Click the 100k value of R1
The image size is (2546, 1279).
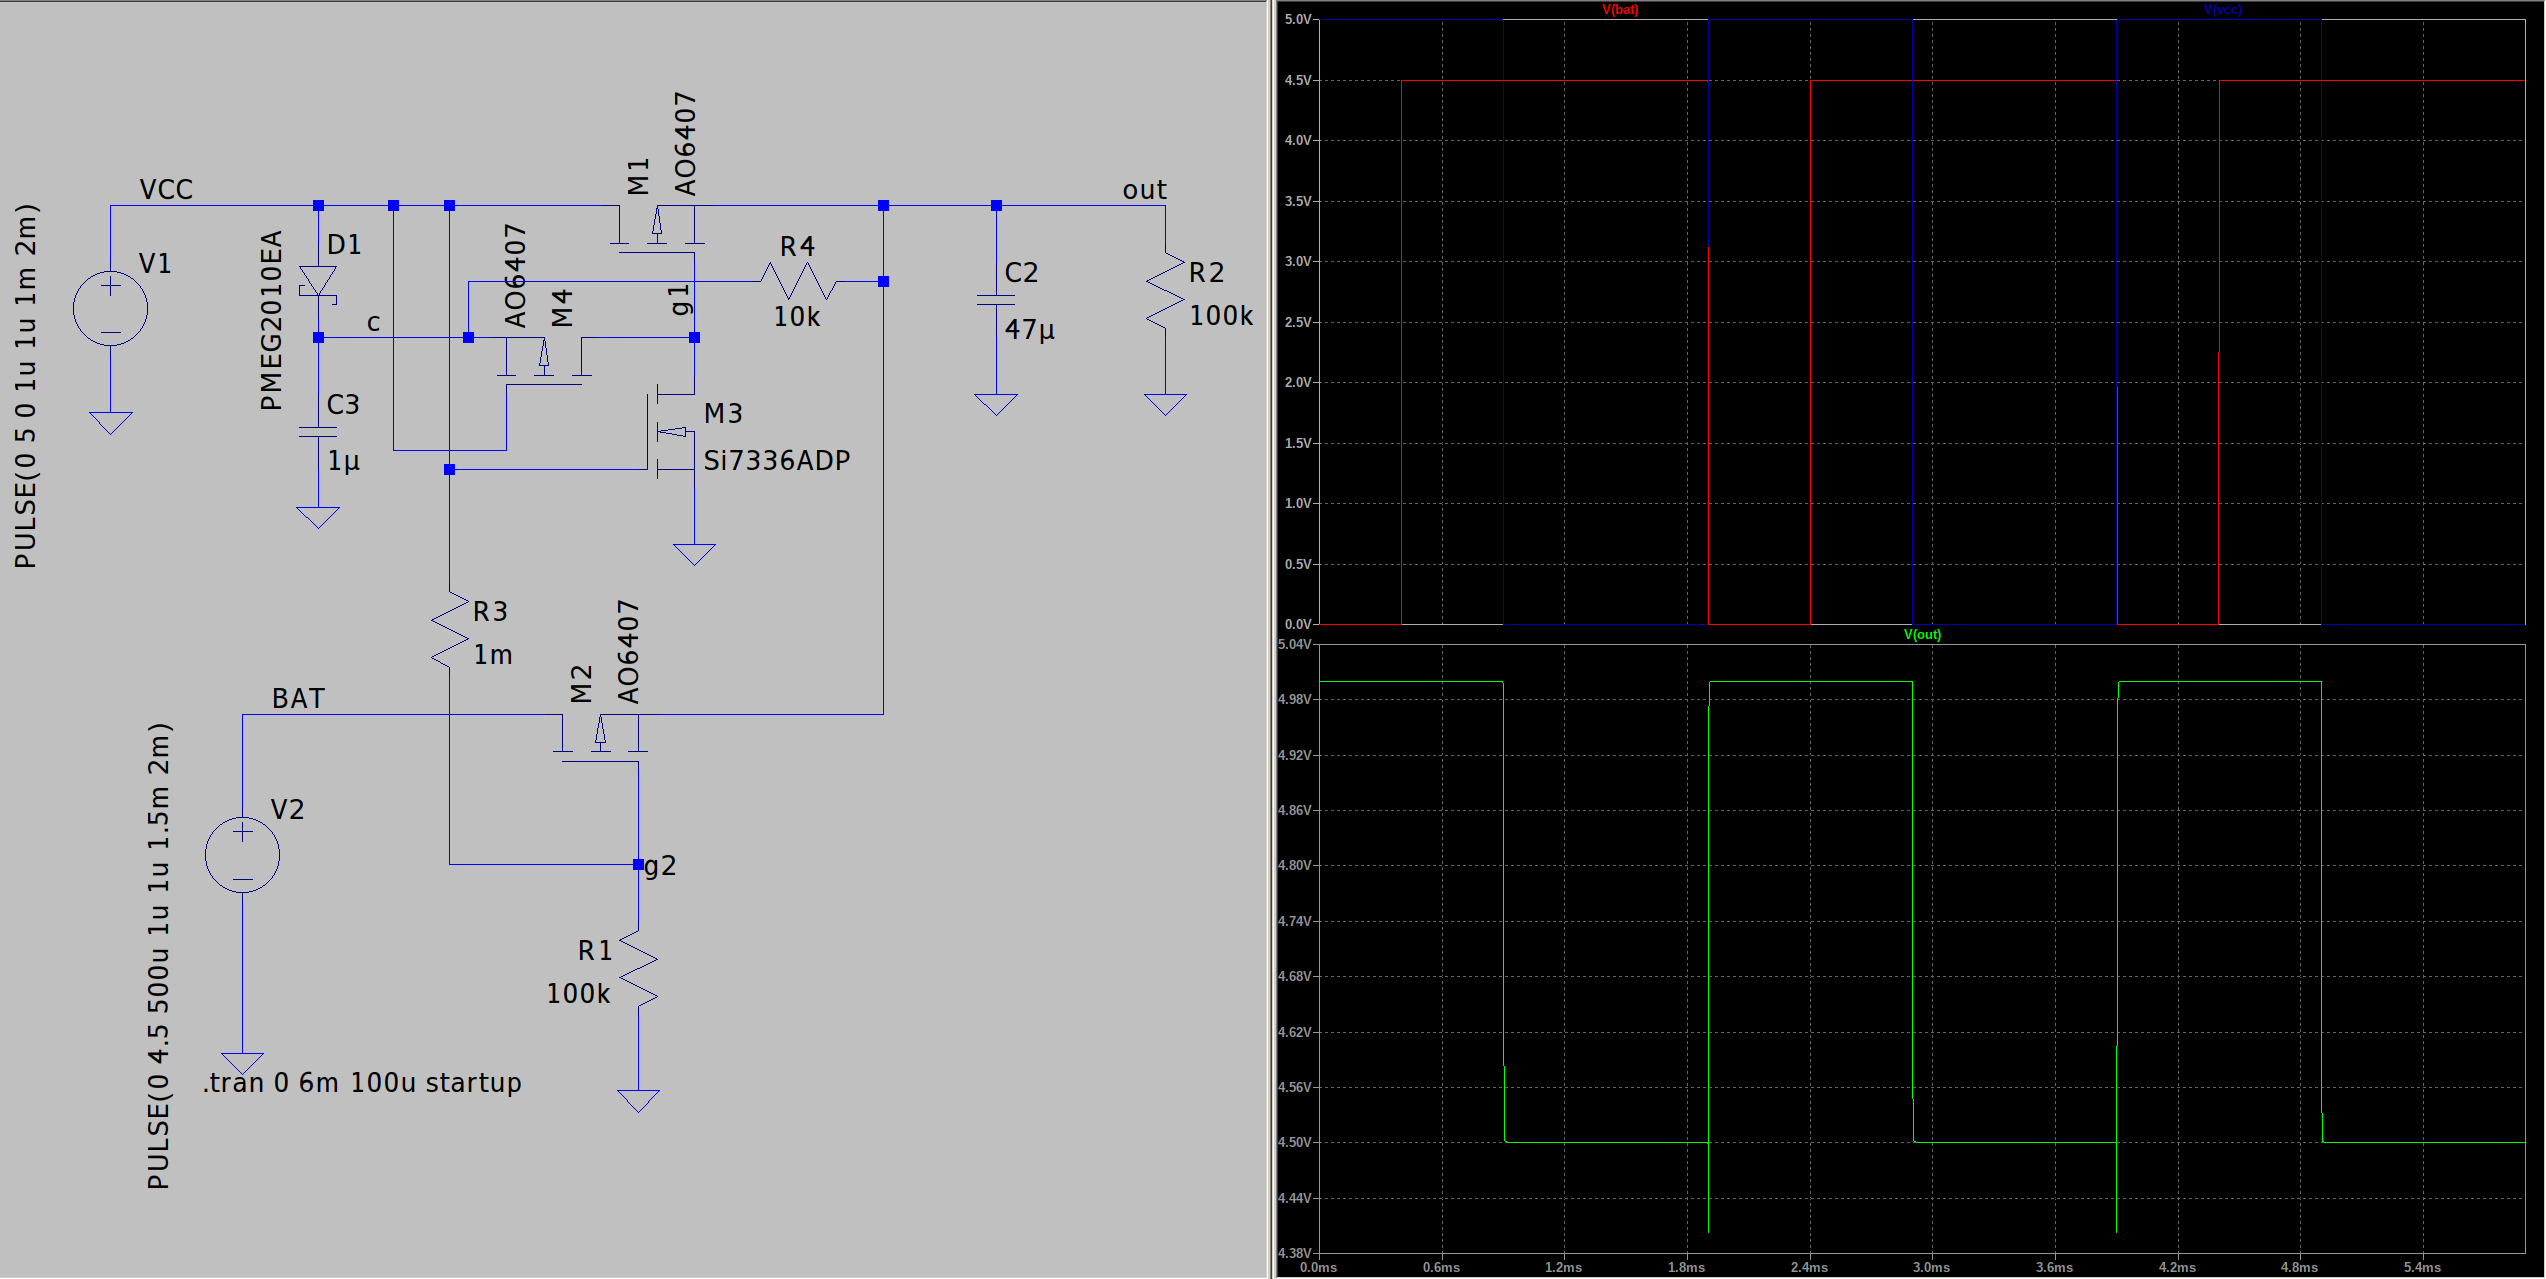578,994
